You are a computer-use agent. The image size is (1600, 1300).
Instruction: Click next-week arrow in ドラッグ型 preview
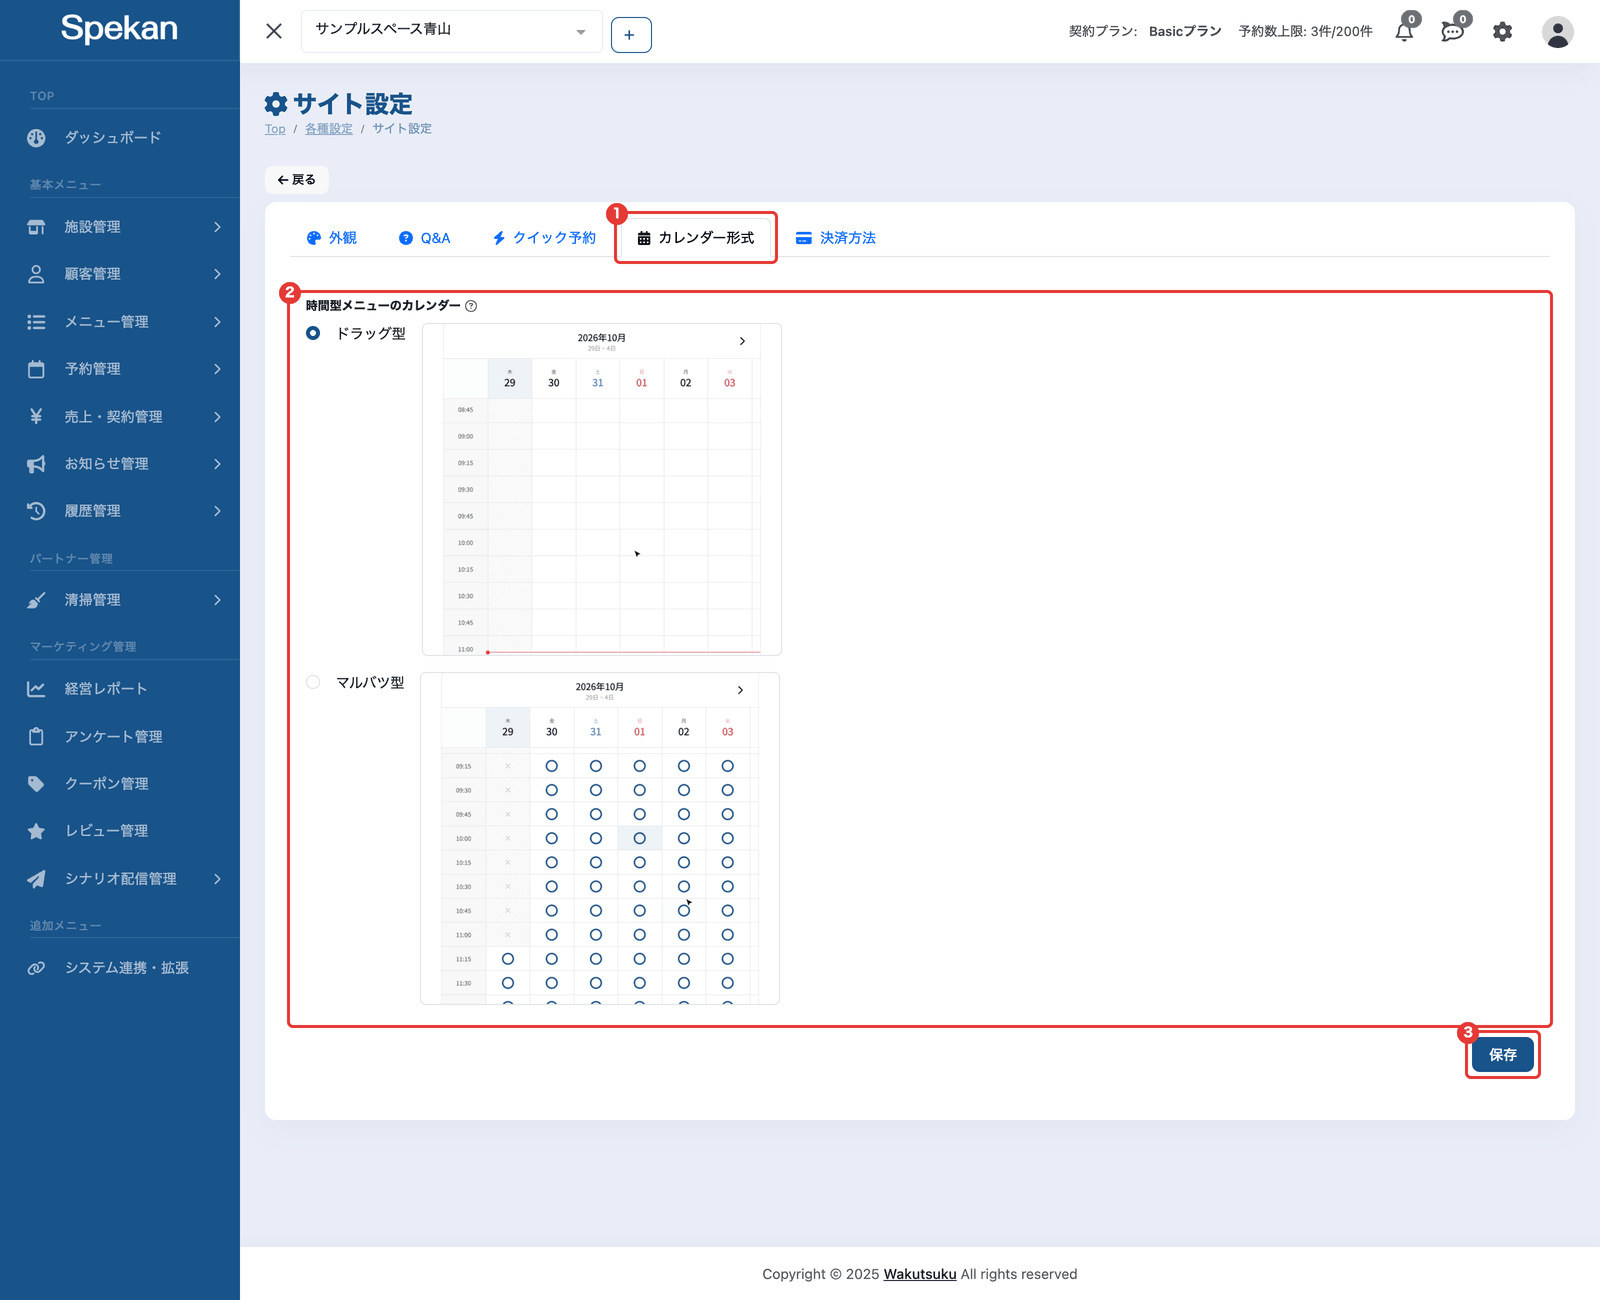742,341
